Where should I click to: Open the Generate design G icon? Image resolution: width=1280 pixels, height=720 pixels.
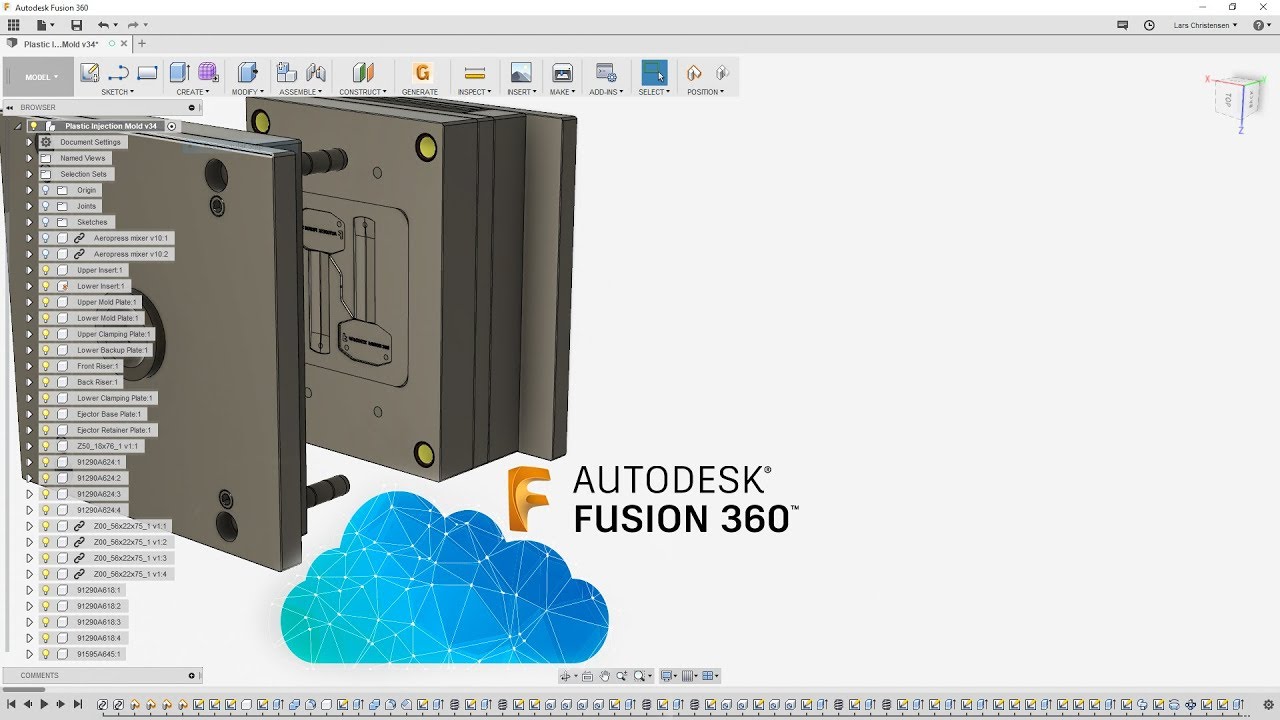(x=422, y=72)
